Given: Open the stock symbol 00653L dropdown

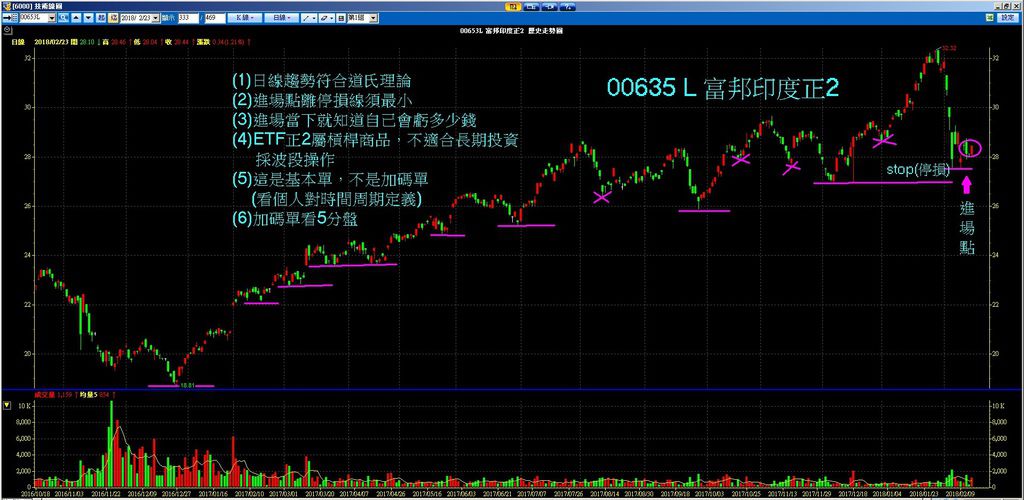Looking at the screenshot, I should pos(52,18).
